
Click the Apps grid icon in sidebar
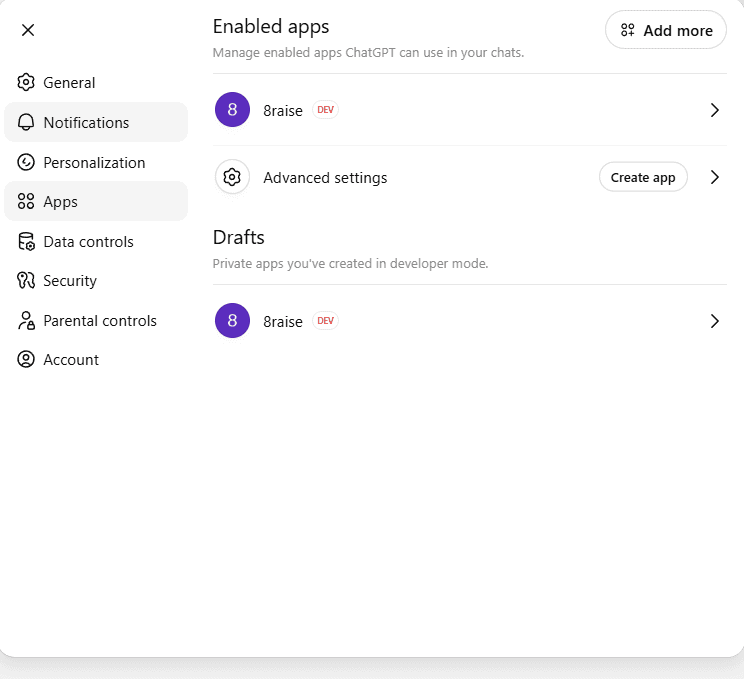pos(26,201)
